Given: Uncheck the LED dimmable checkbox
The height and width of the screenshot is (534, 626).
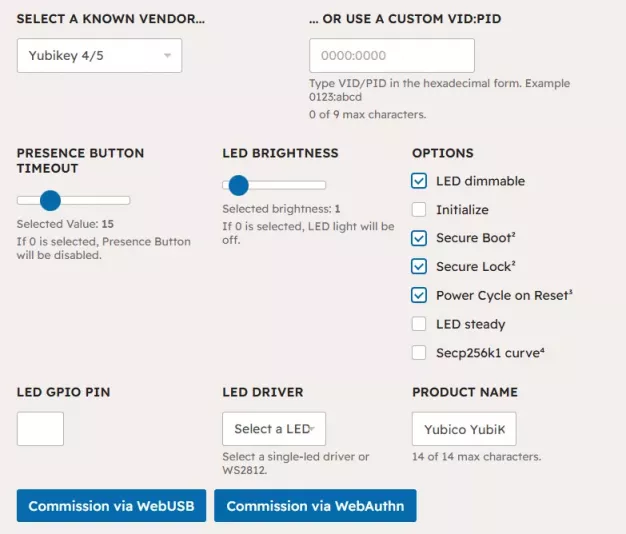Looking at the screenshot, I should [x=419, y=181].
